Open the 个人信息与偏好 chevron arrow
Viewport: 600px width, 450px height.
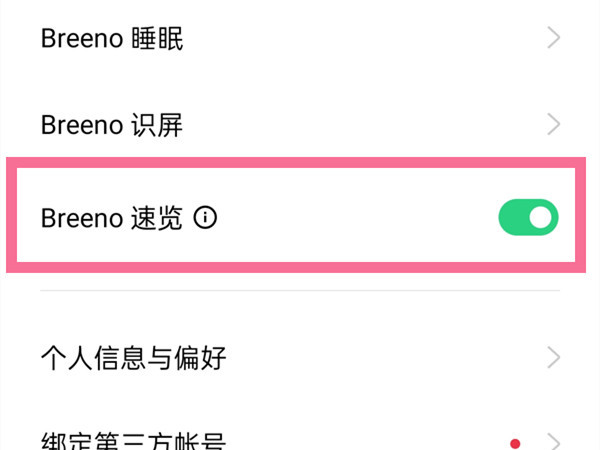click(x=553, y=356)
